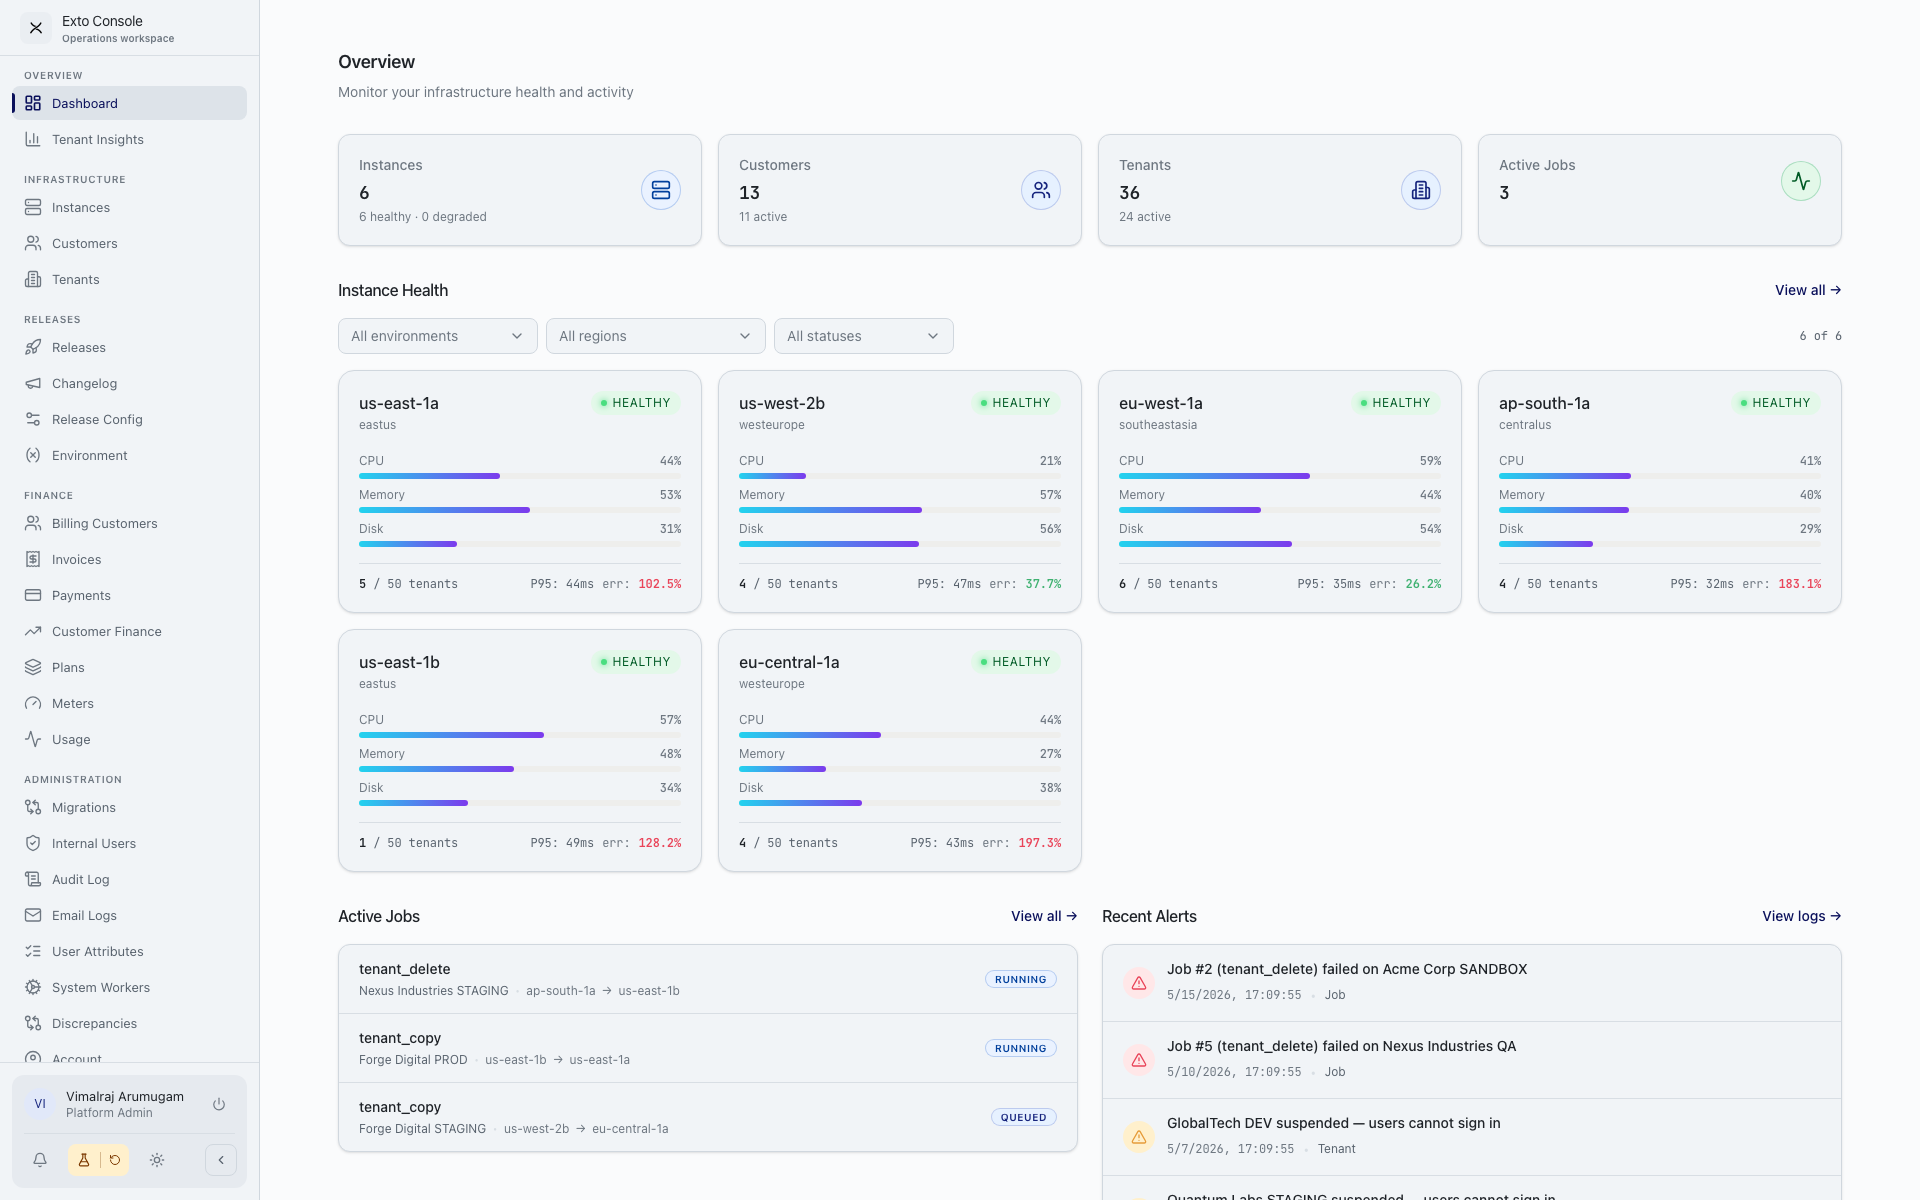Open the ap-south-1a instance card title
Viewport: 1920px width, 1200px height.
coord(1544,403)
